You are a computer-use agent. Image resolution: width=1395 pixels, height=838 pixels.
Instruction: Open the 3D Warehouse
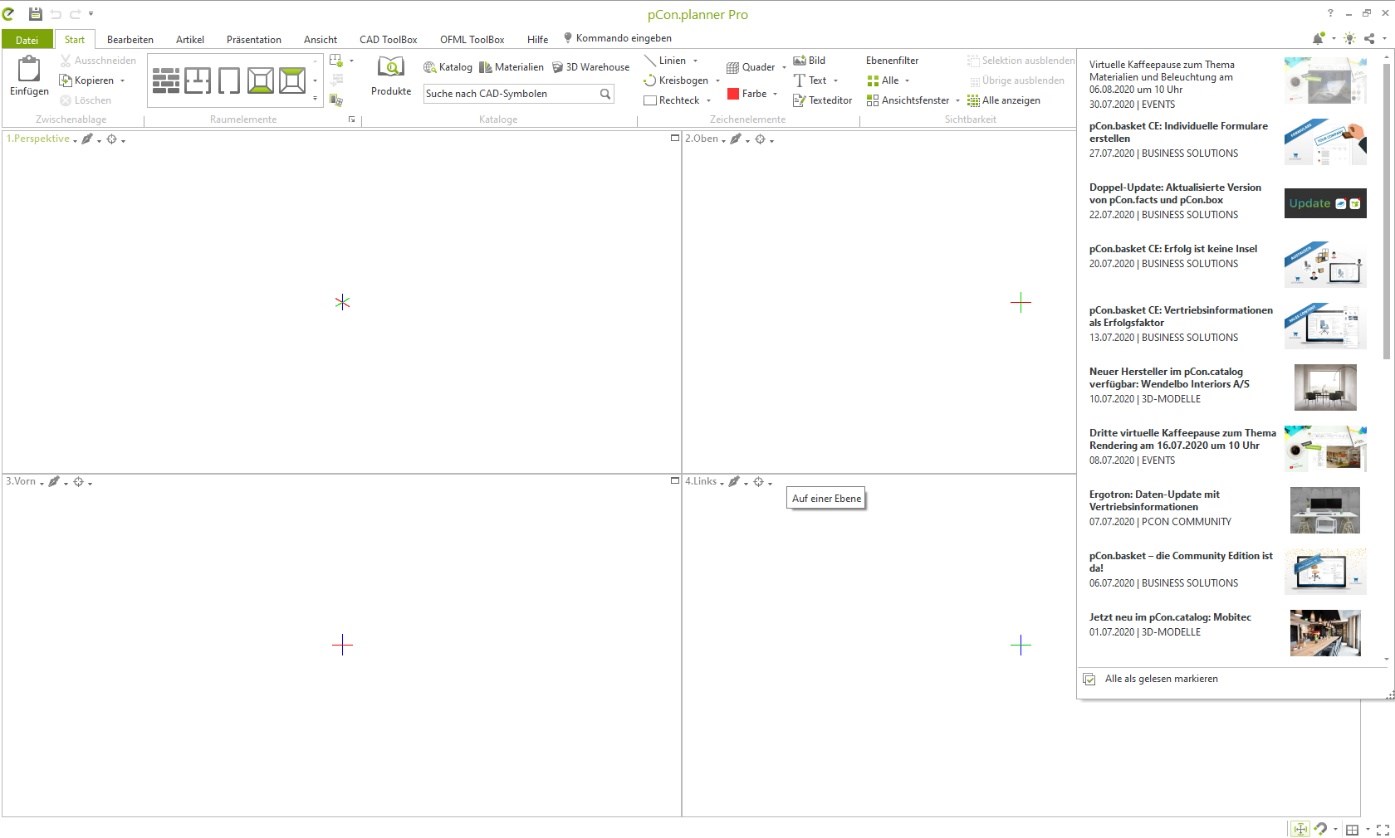pos(590,67)
